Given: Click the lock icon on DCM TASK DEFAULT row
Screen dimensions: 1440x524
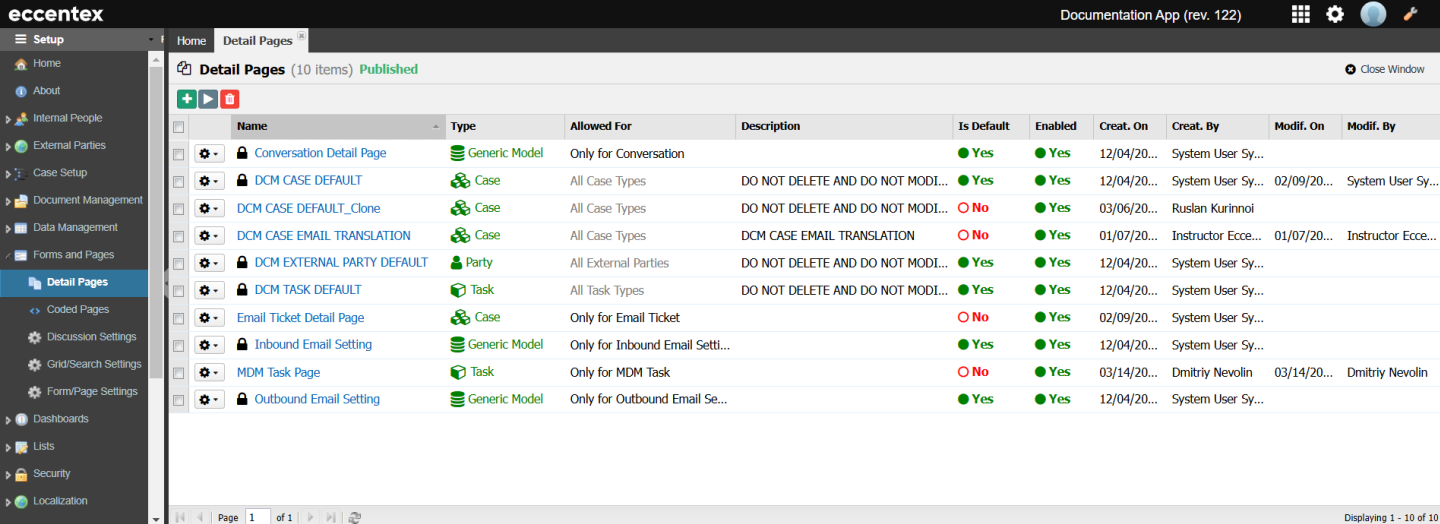Looking at the screenshot, I should point(242,290).
